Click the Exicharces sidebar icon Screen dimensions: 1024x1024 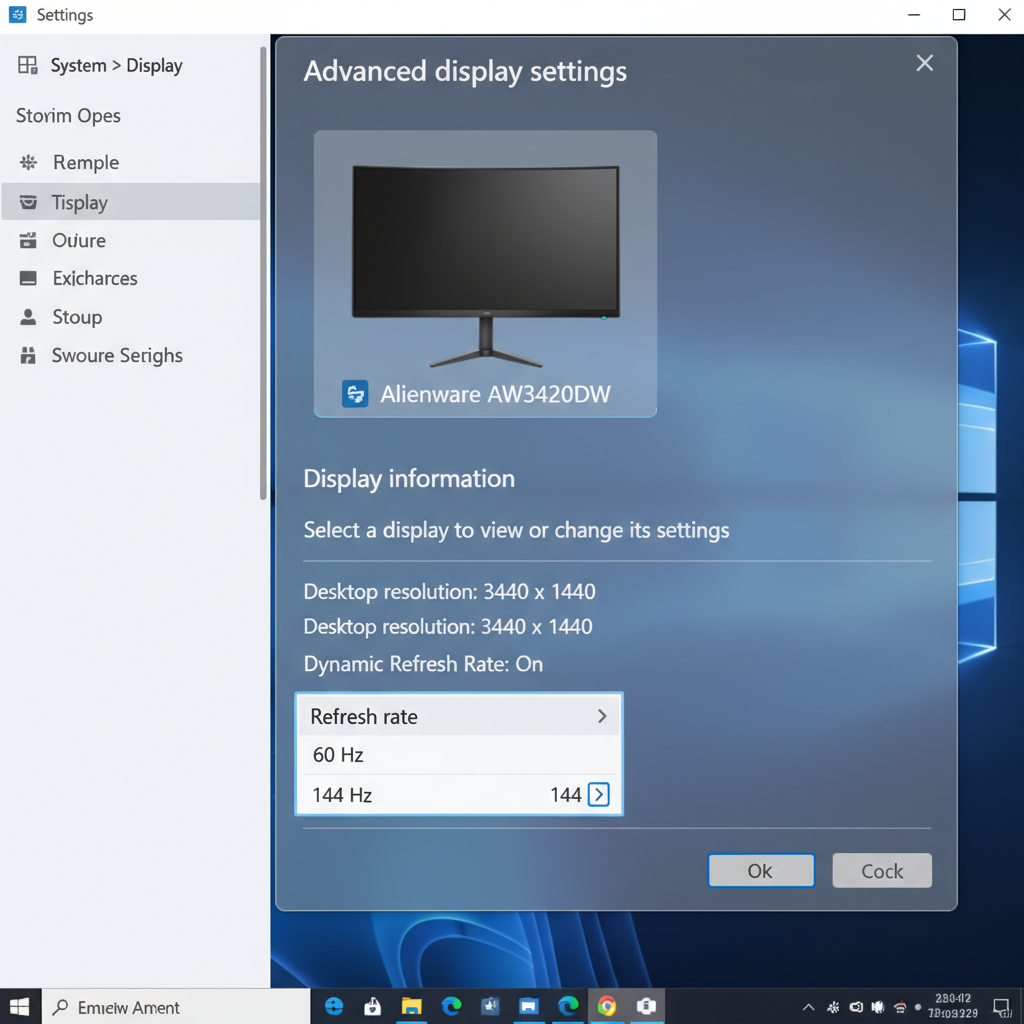(28, 278)
